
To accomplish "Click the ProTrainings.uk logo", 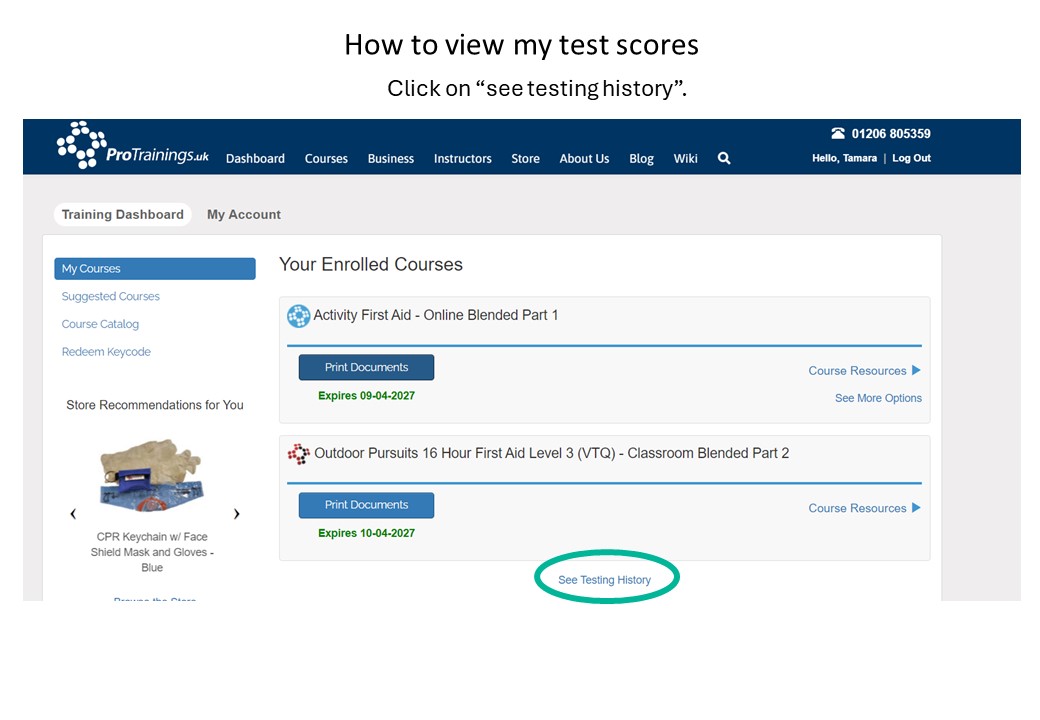I will coord(132,146).
